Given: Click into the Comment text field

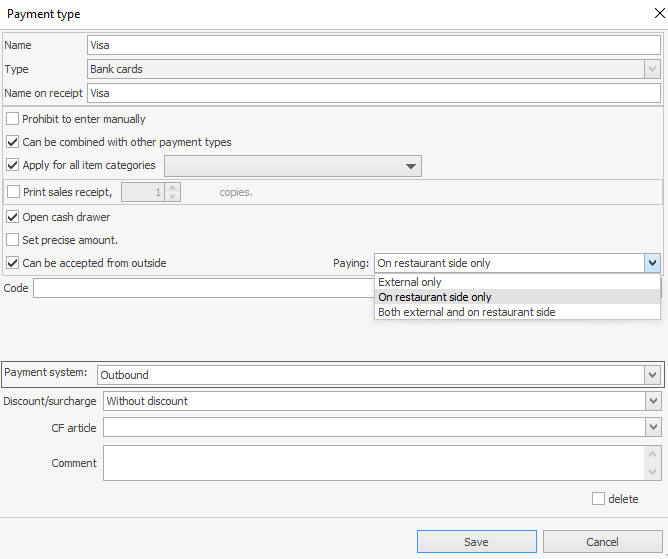Looking at the screenshot, I should (x=370, y=463).
